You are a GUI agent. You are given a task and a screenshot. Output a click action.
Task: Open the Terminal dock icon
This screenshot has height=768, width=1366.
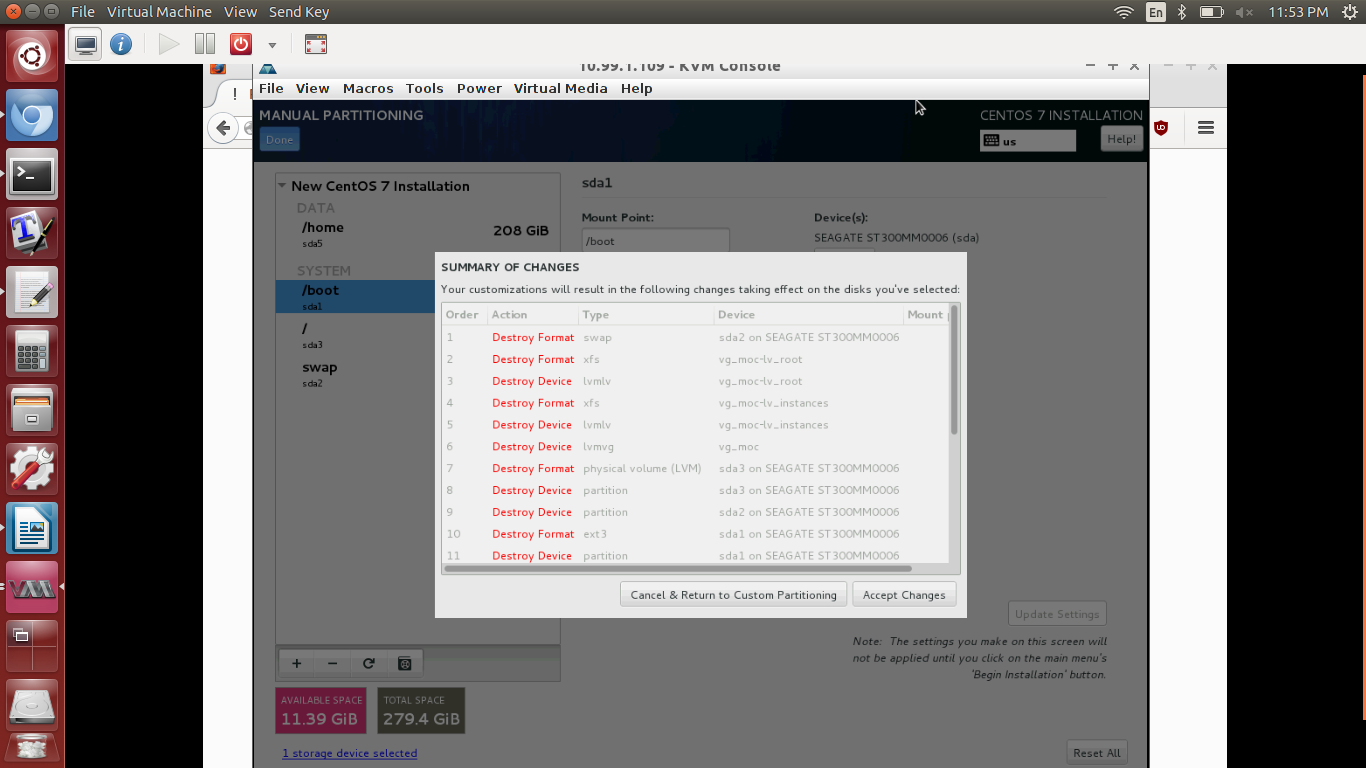(32, 176)
